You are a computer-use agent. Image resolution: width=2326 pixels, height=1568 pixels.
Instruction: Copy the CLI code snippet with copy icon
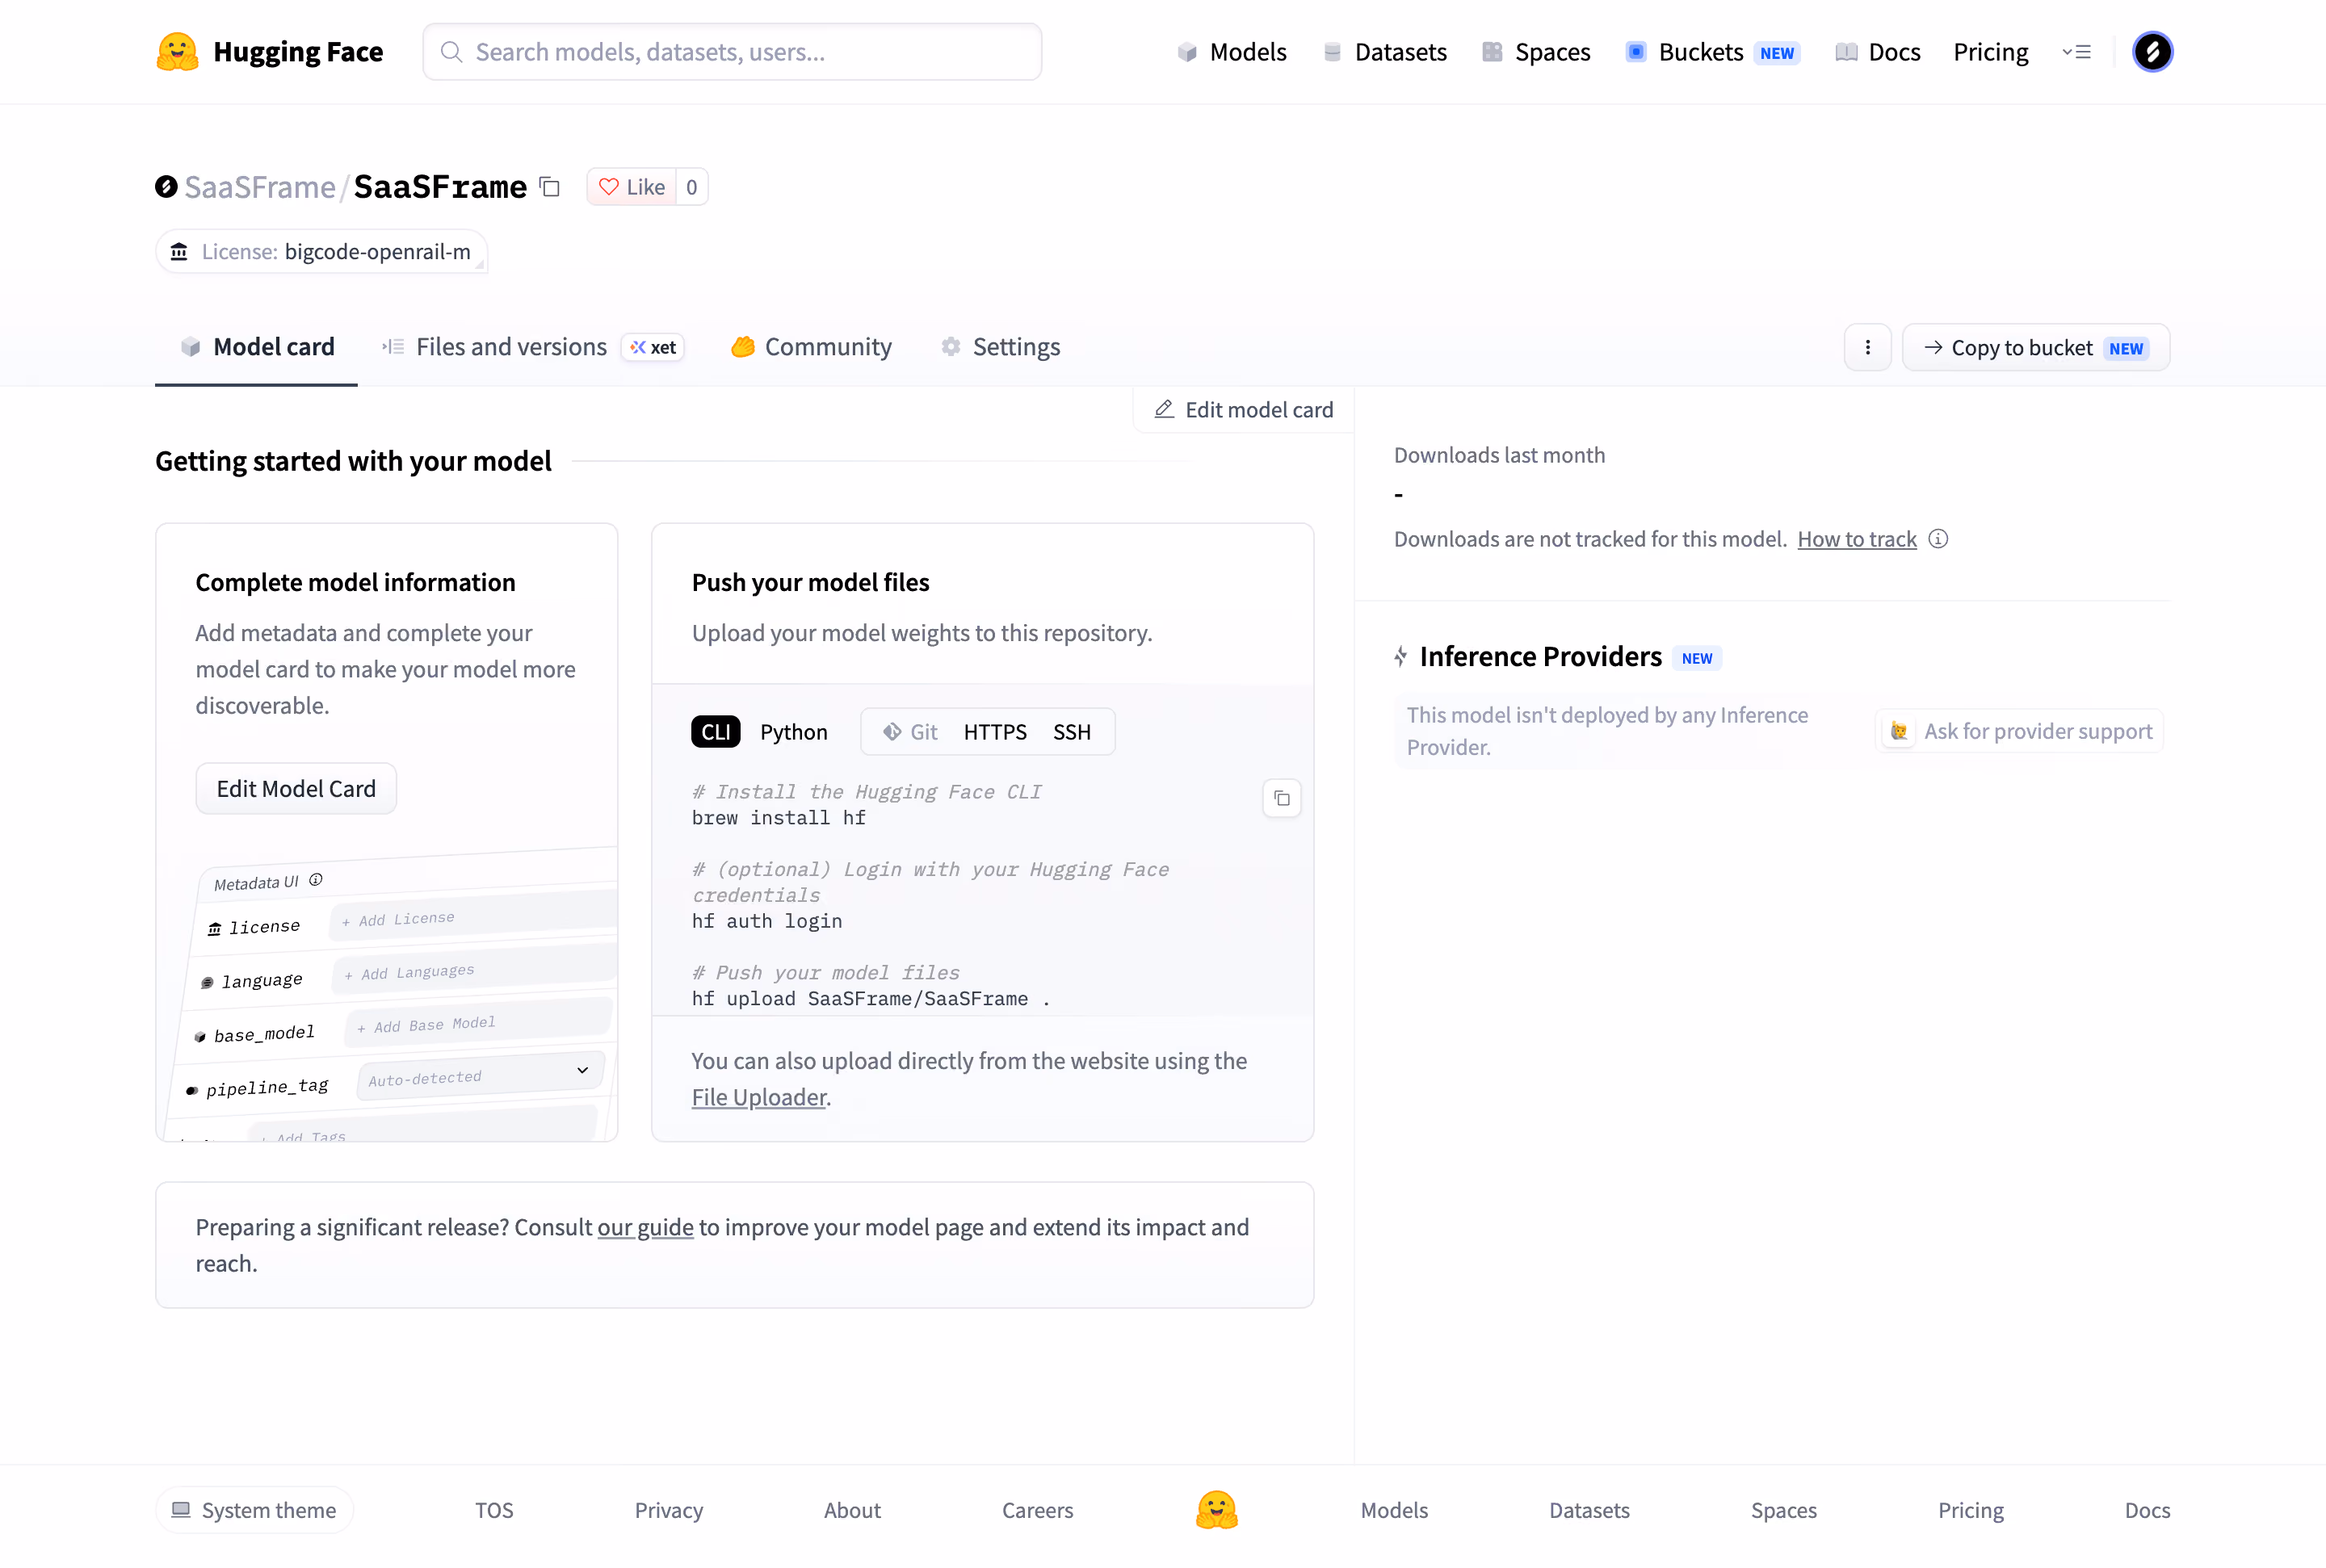click(1282, 798)
